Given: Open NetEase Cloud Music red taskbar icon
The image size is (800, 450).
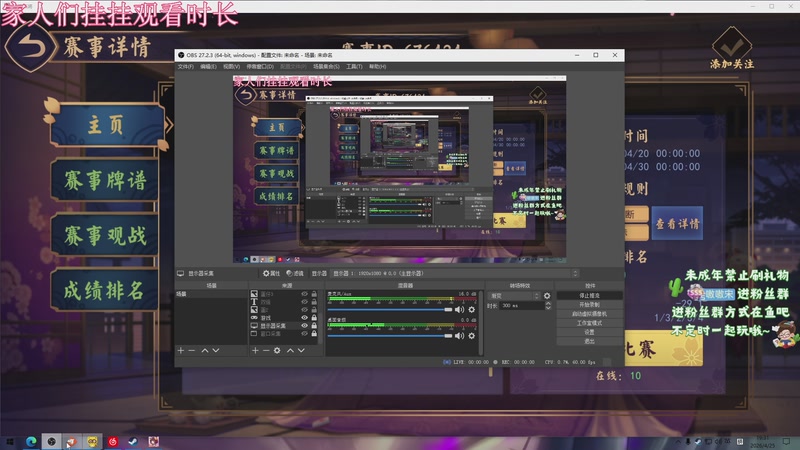Looking at the screenshot, I should 113,441.
